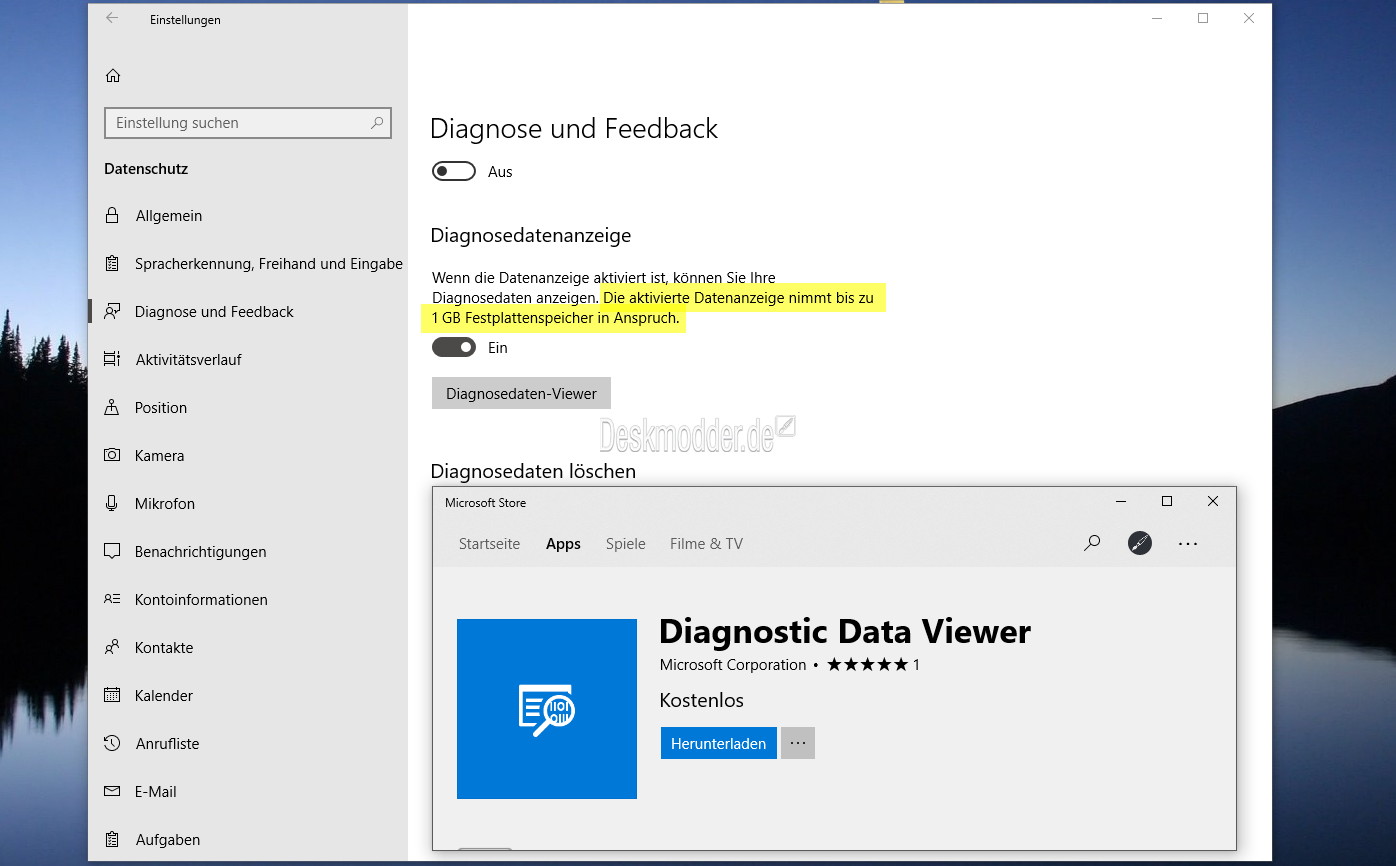This screenshot has width=1396, height=866.
Task: Click the envelope icon beside E-Mail
Action: (x=113, y=791)
